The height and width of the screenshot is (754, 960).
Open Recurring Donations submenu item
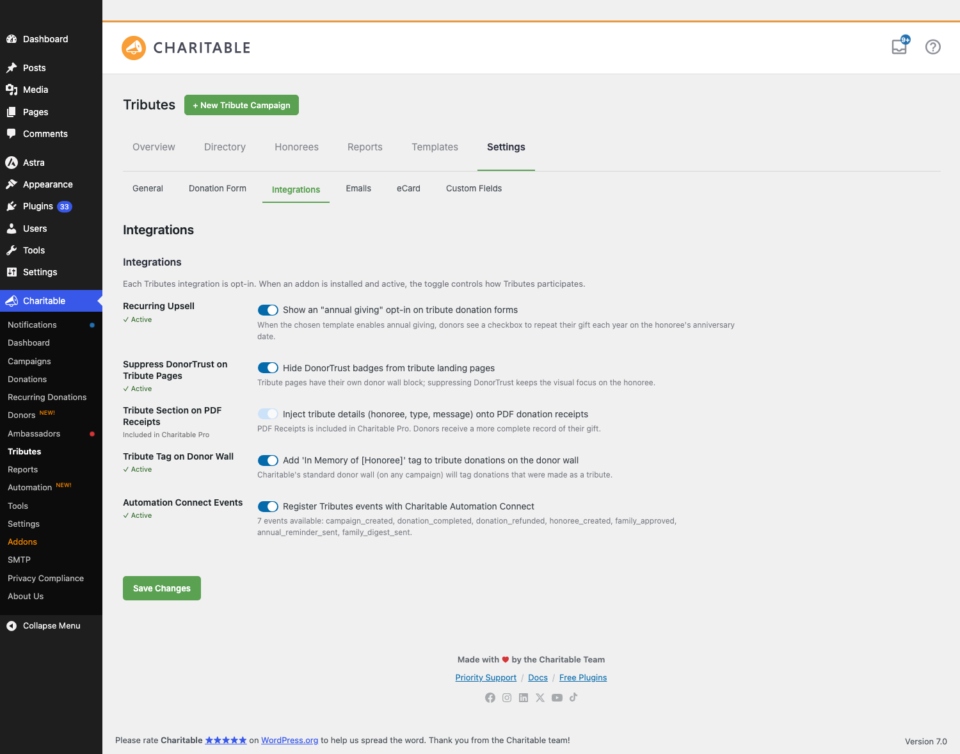(x=47, y=397)
